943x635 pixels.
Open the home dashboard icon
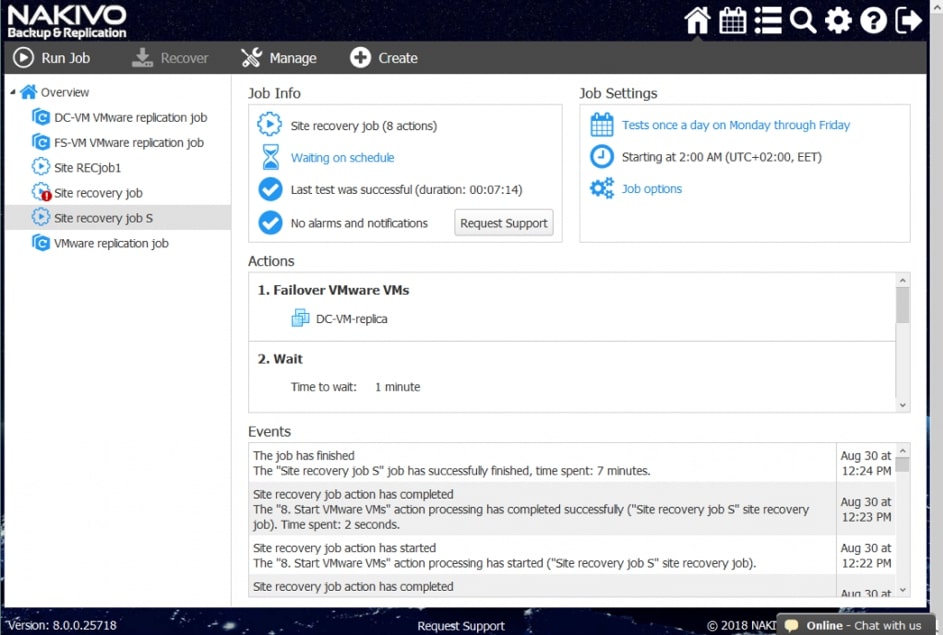pyautogui.click(x=697, y=20)
